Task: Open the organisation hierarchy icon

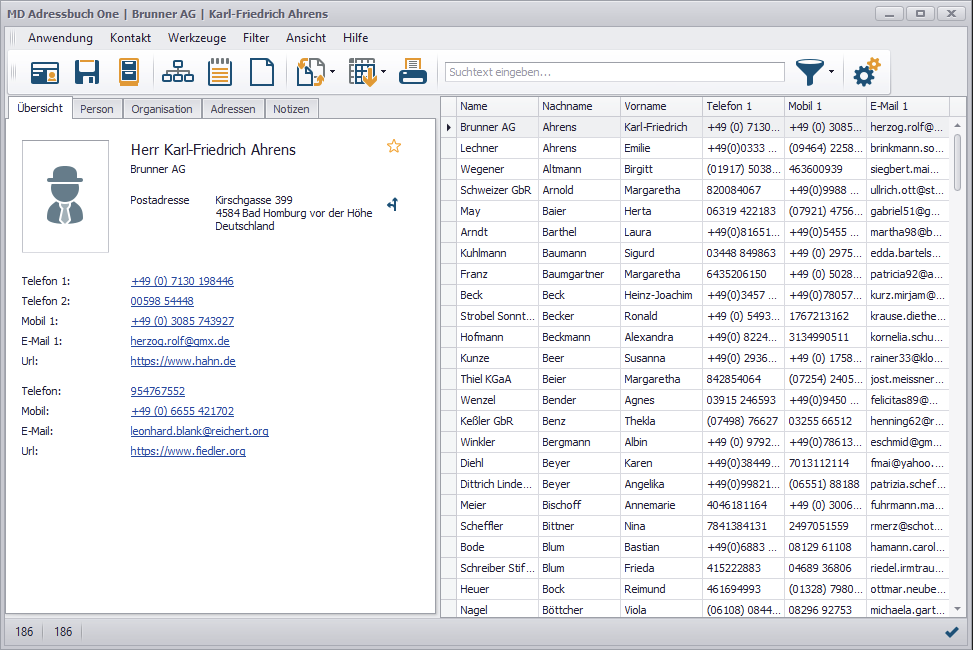Action: 178,72
